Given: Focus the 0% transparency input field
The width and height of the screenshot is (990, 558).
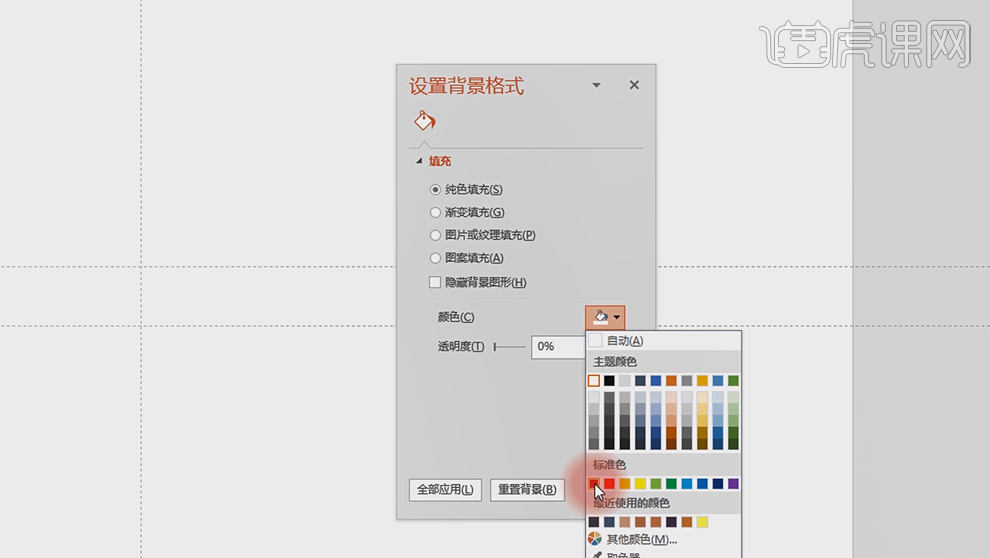Looking at the screenshot, I should click(x=558, y=347).
